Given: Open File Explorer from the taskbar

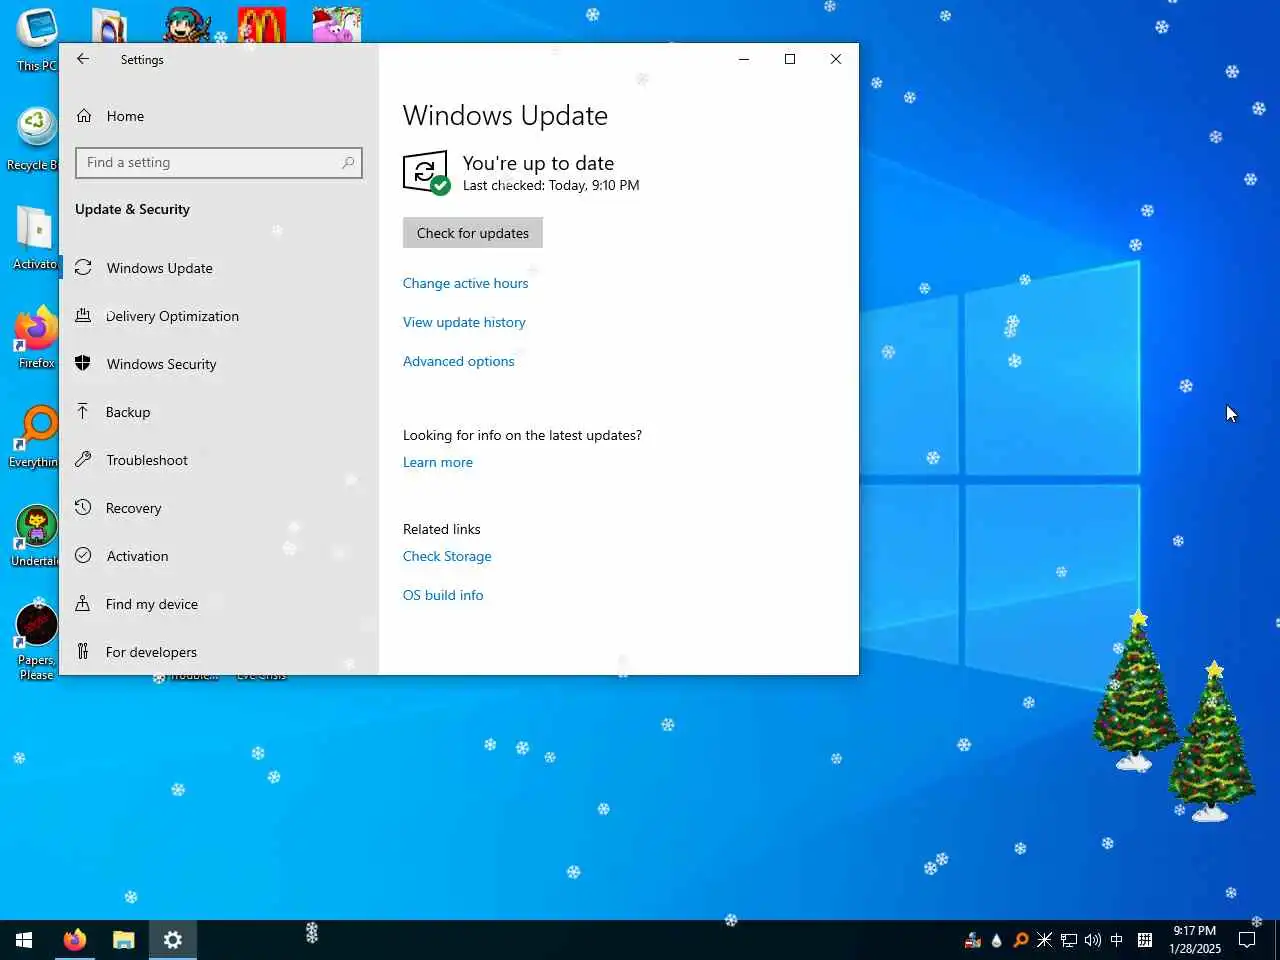Looking at the screenshot, I should click(123, 940).
